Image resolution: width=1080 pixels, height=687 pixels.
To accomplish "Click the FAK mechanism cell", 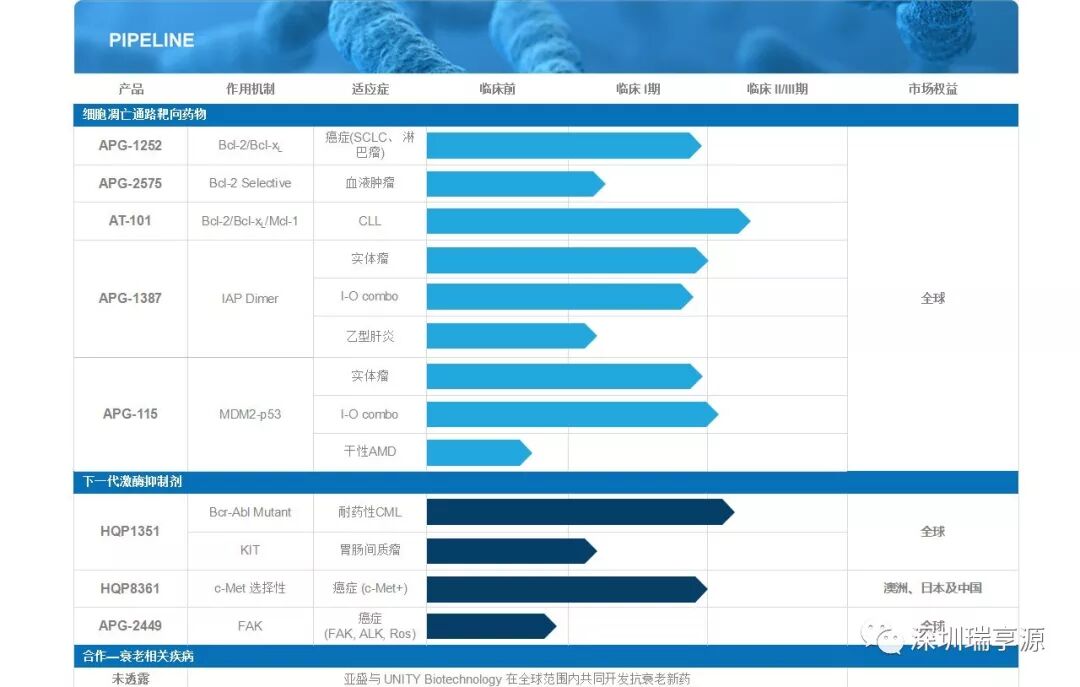I will tap(250, 626).
